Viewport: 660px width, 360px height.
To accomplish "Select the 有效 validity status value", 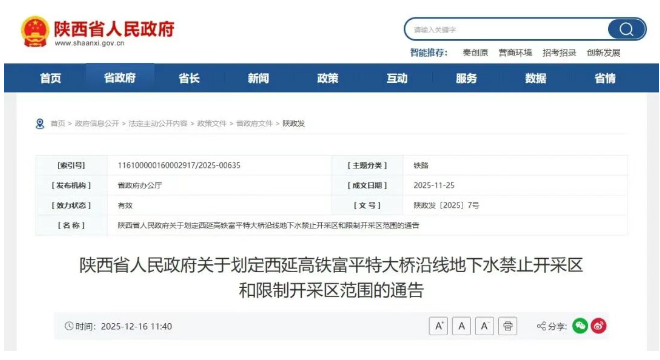I will tap(125, 205).
